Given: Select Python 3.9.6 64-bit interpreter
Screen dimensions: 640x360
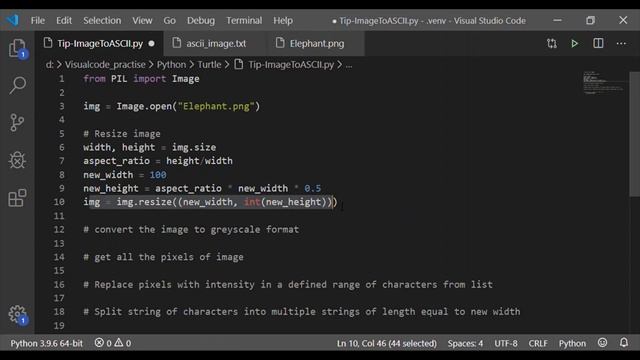Looking at the screenshot, I should (x=46, y=343).
